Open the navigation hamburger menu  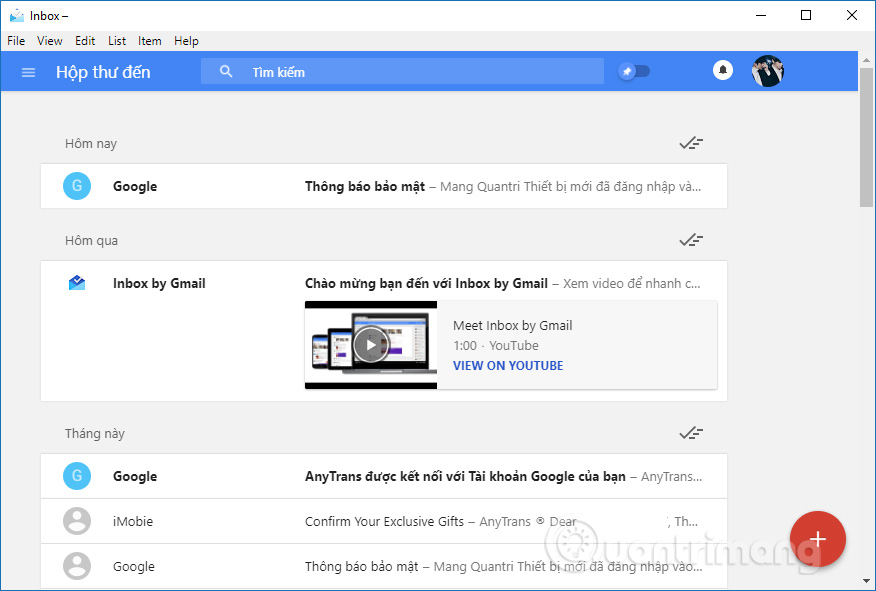click(28, 72)
